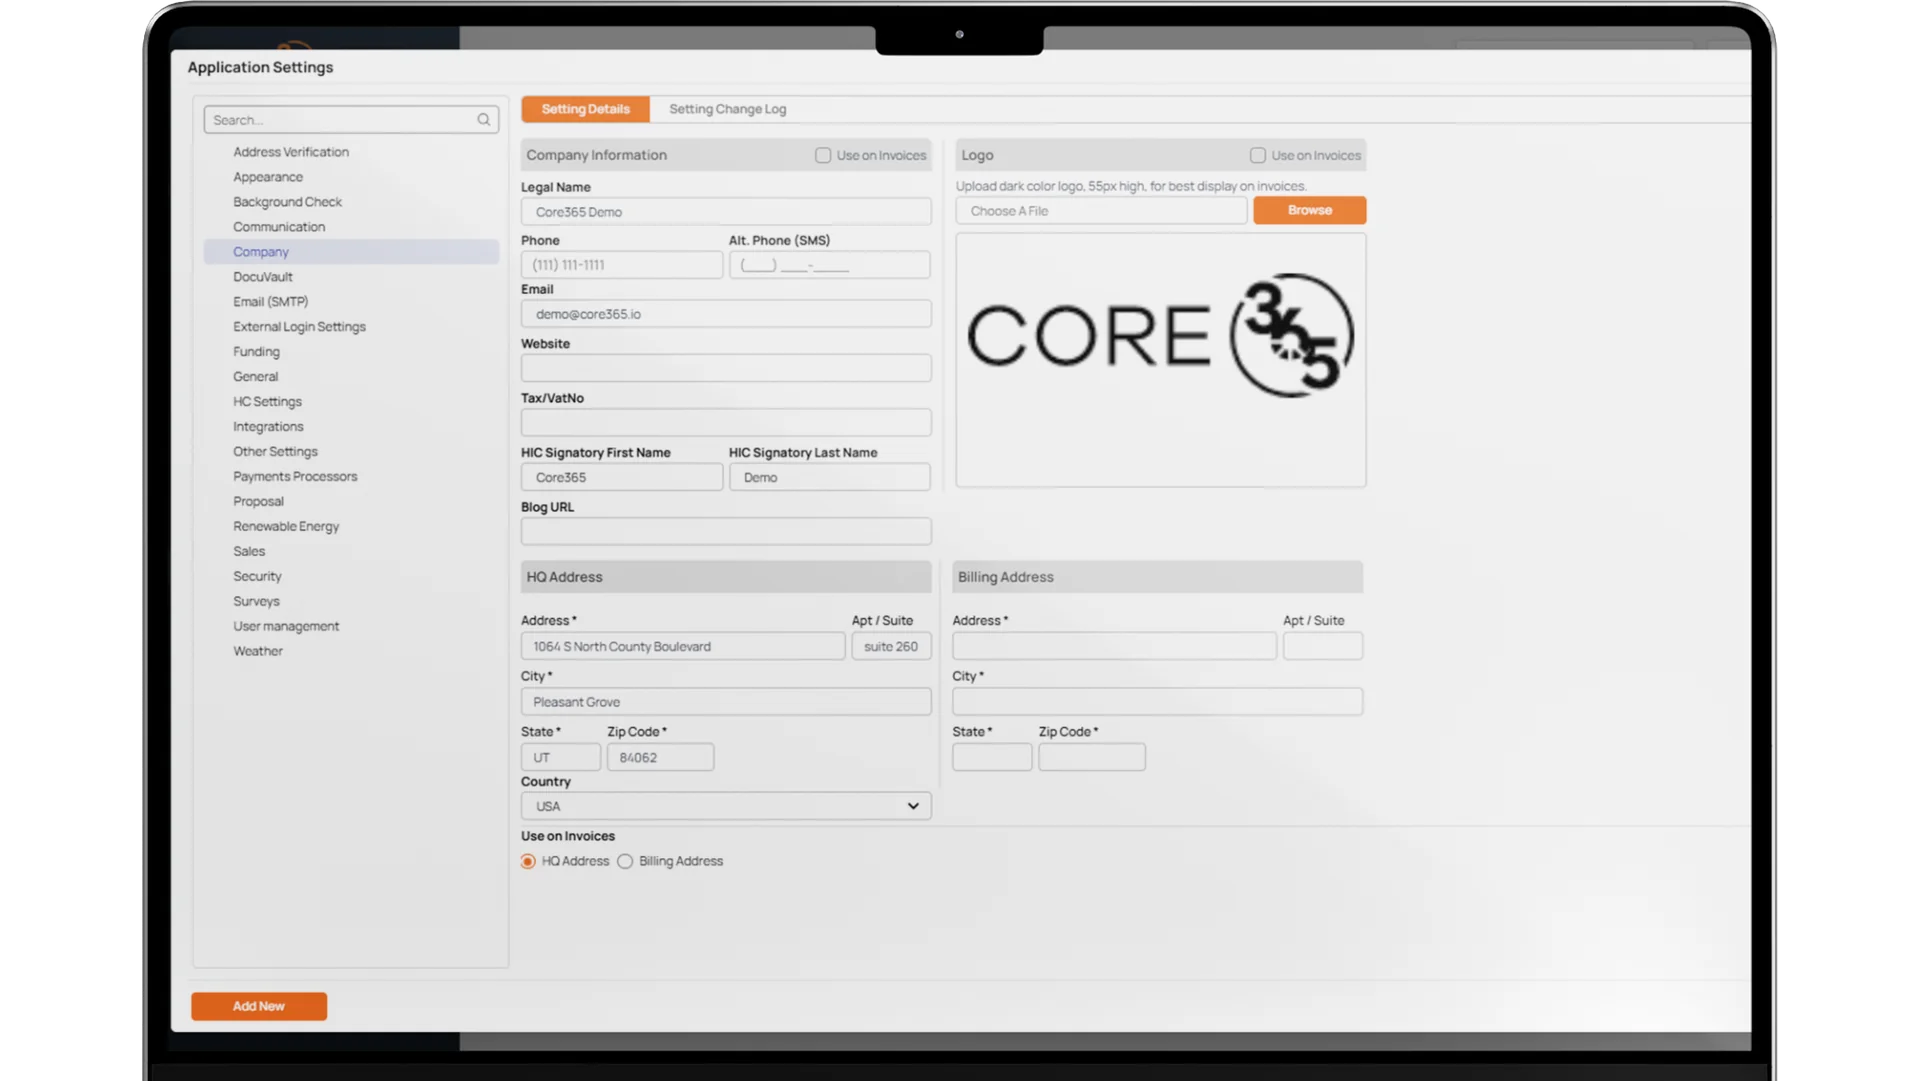Enable Use on Invoices for Logo
This screenshot has width=1920, height=1081.
(1258, 155)
